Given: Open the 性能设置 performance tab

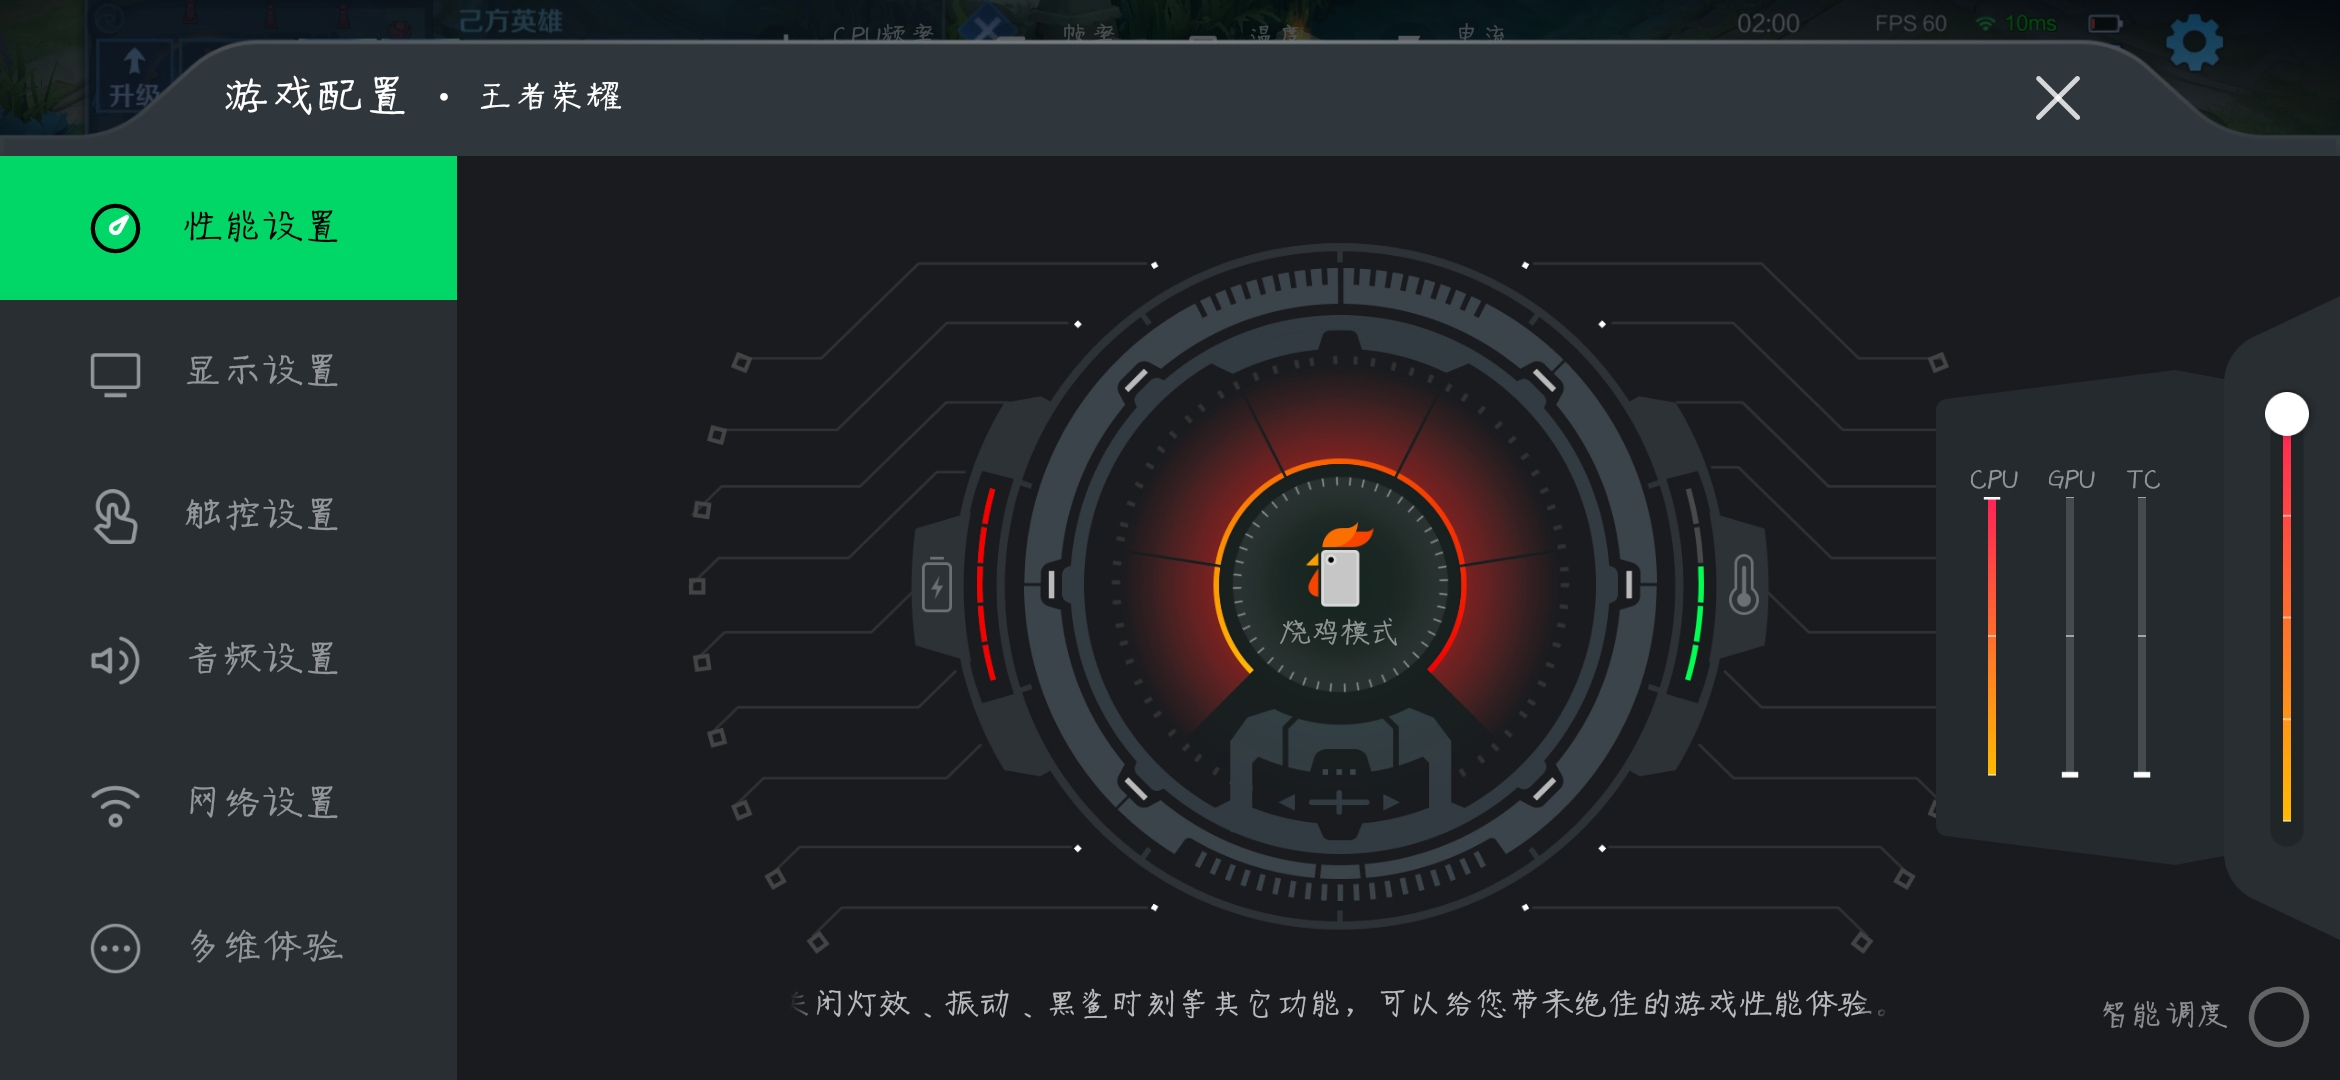Looking at the screenshot, I should click(228, 228).
